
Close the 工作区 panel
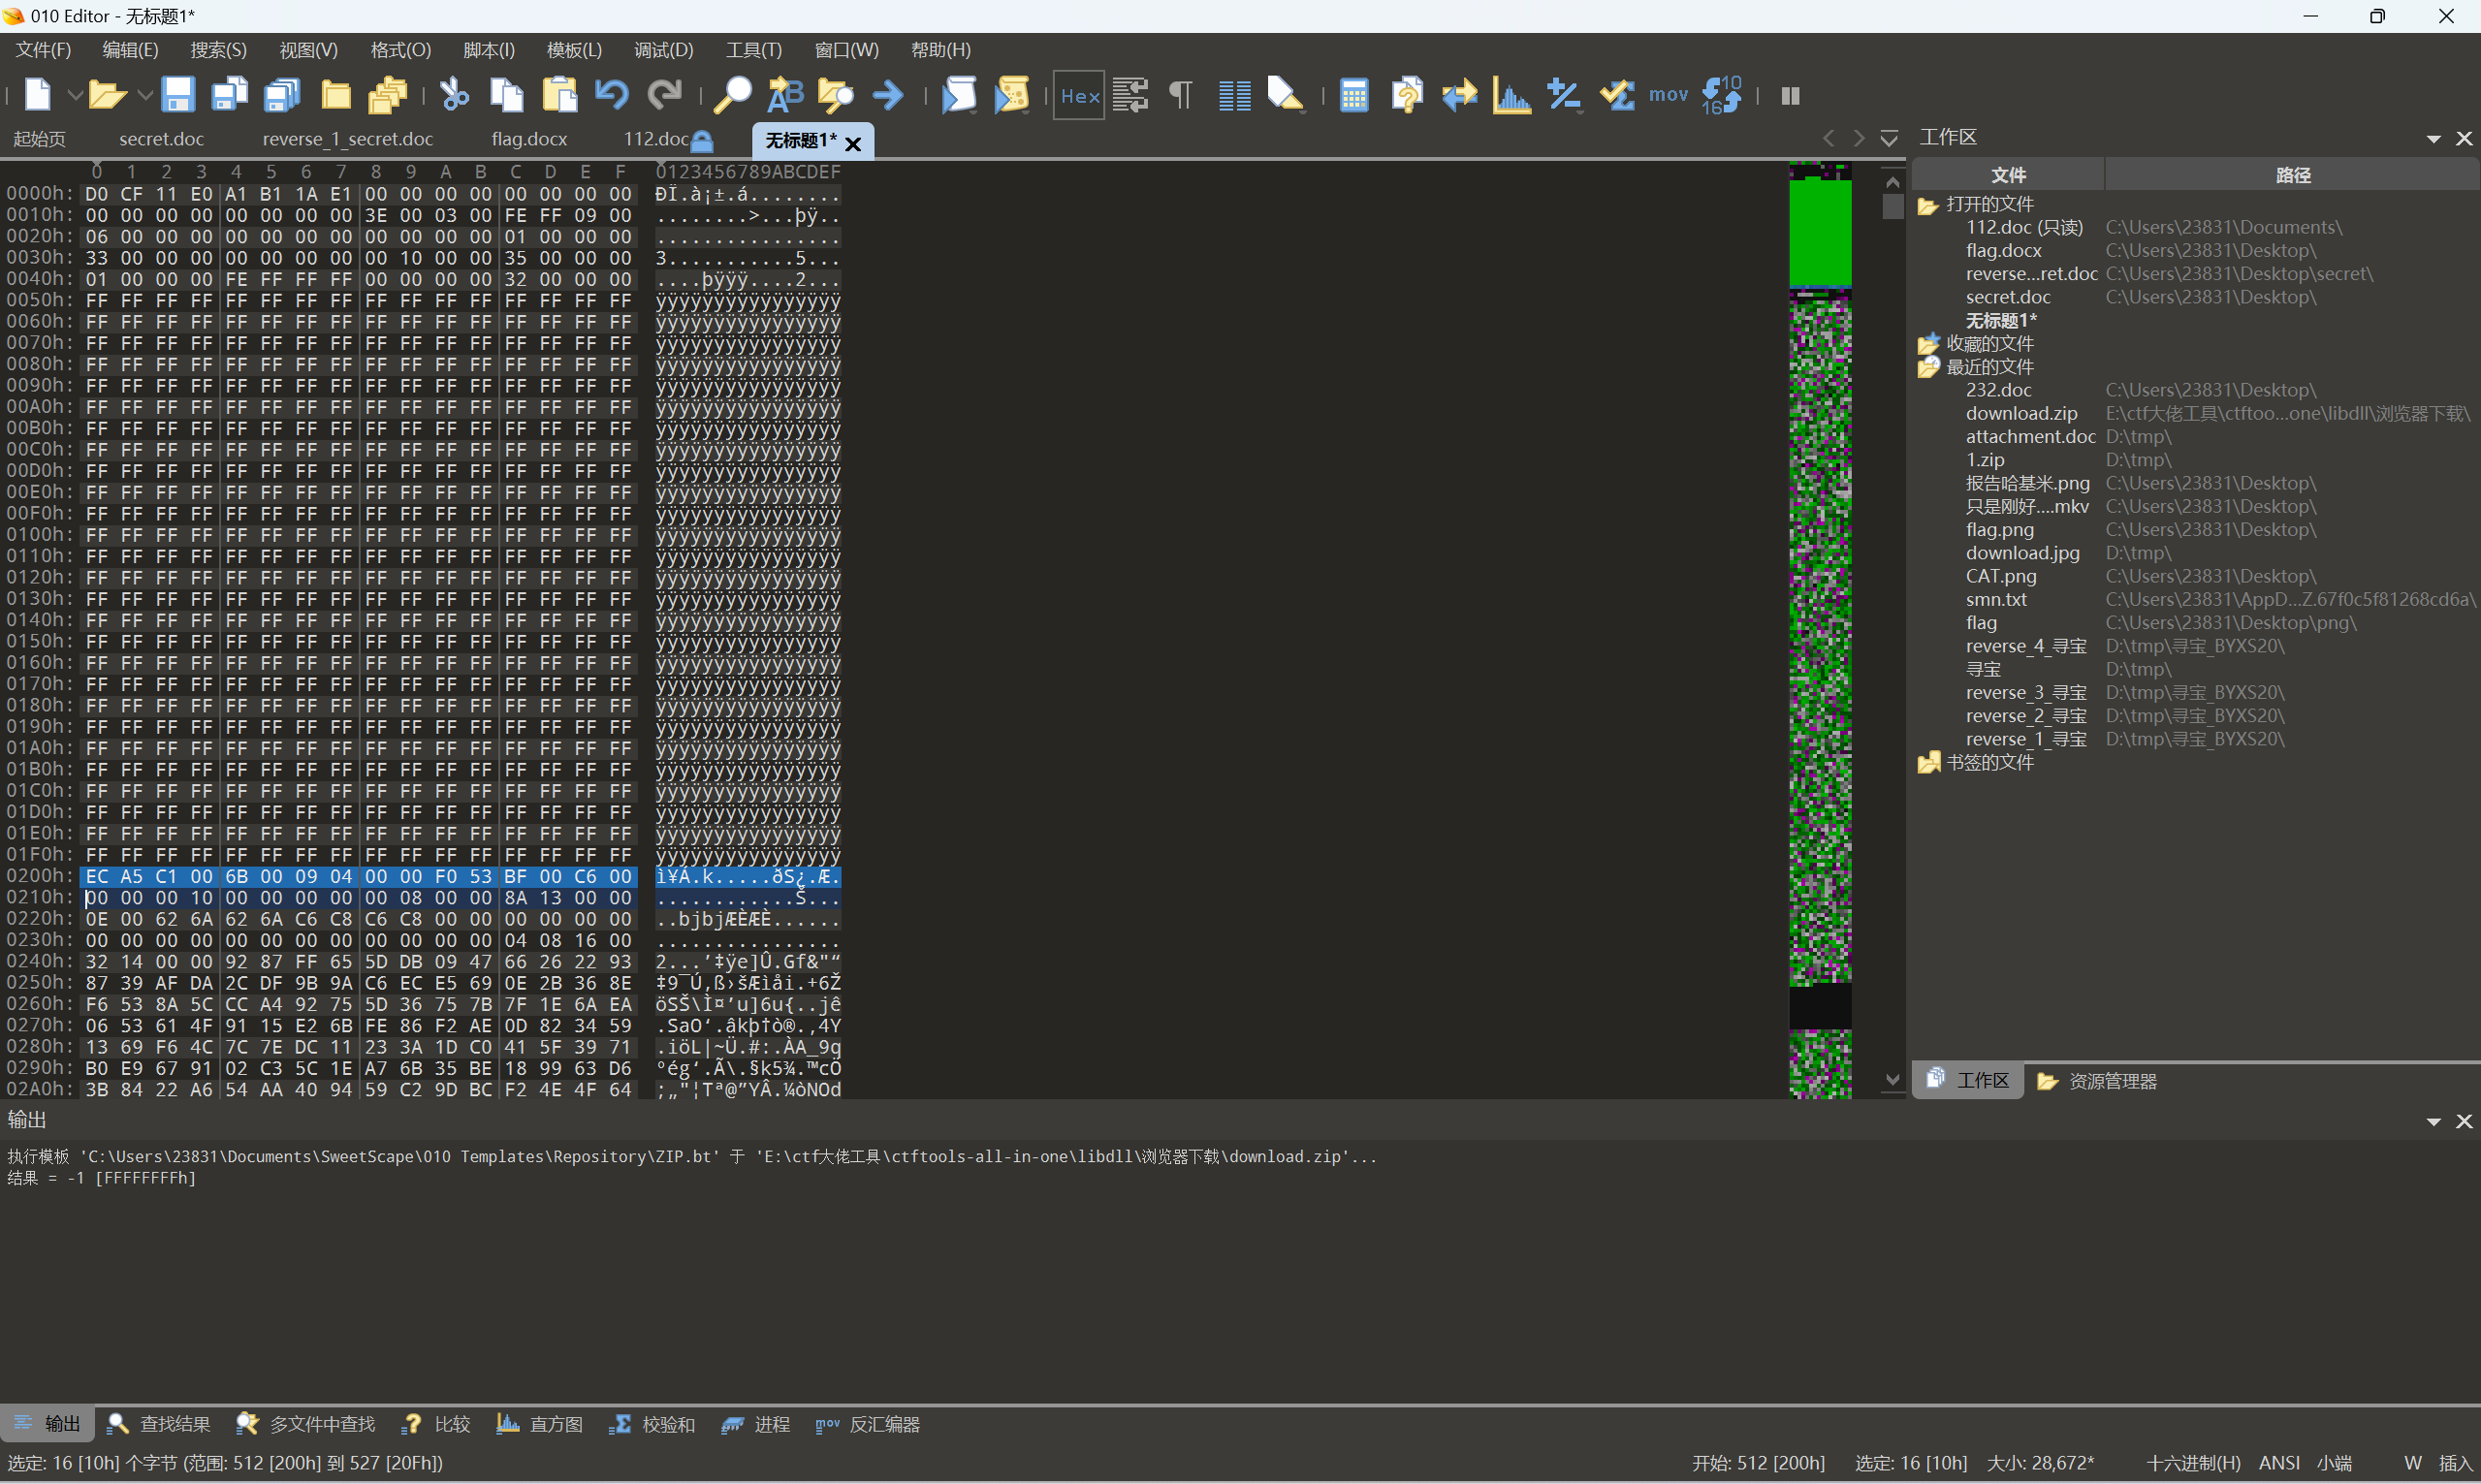coord(2464,139)
